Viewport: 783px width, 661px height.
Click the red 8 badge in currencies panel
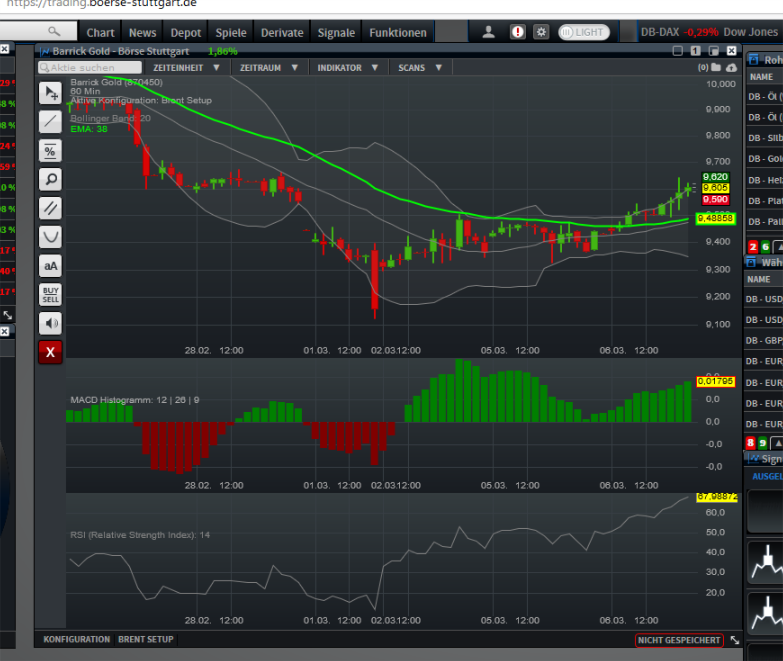(751, 443)
